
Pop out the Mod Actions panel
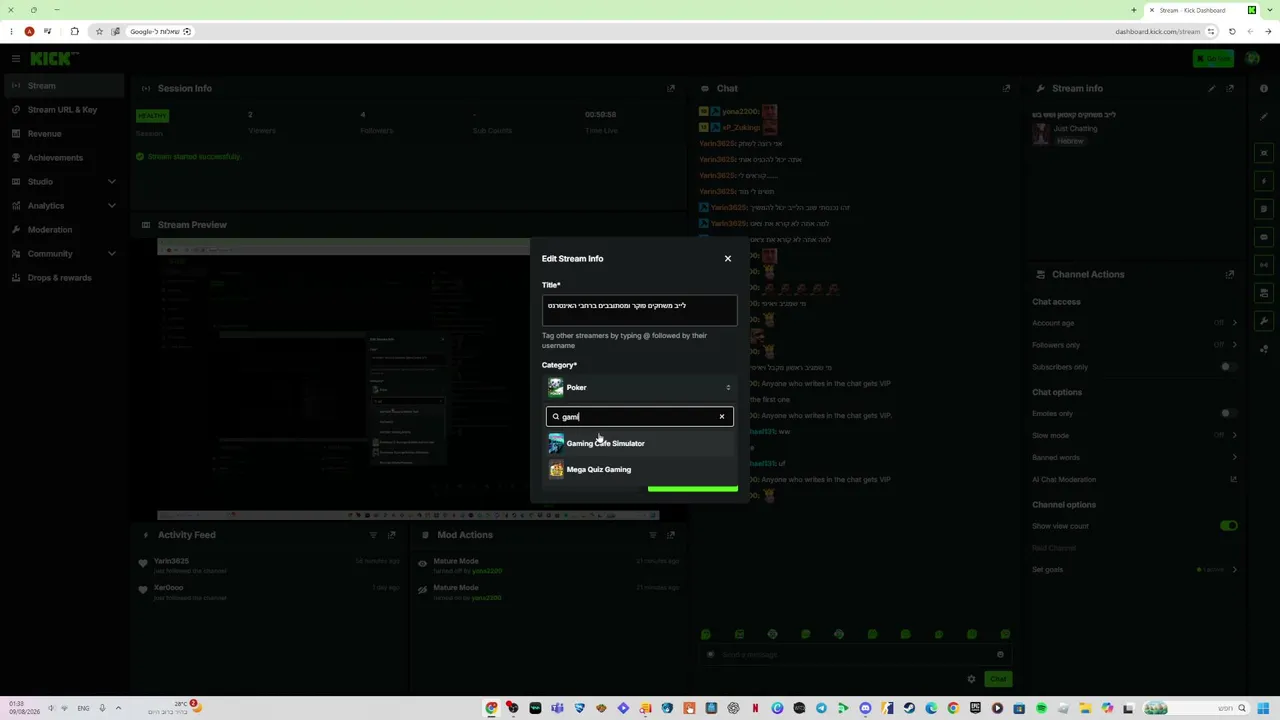(671, 535)
